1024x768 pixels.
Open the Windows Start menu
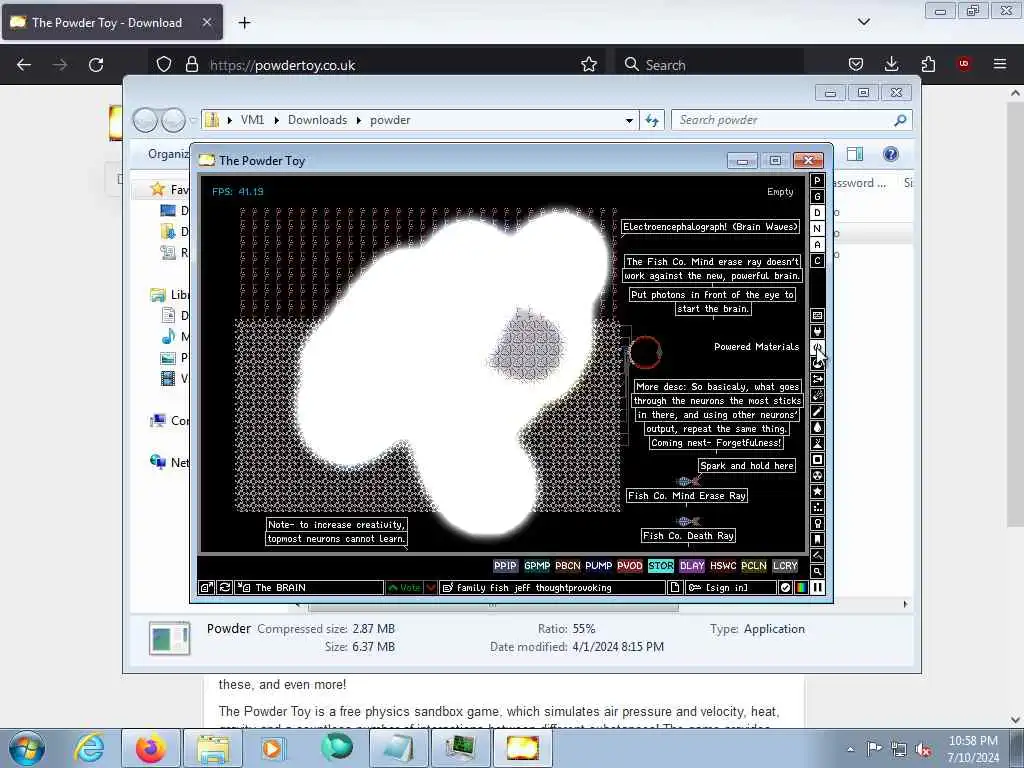(x=27, y=749)
